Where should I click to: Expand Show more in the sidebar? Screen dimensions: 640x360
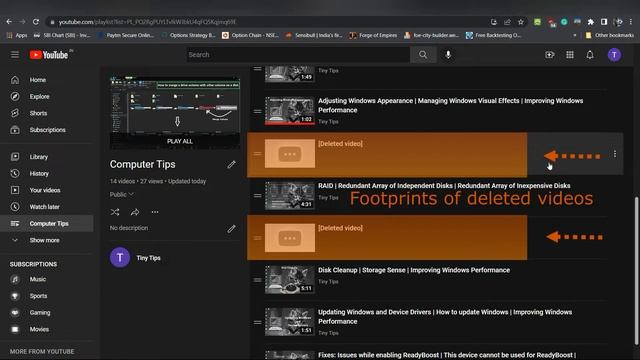47,240
